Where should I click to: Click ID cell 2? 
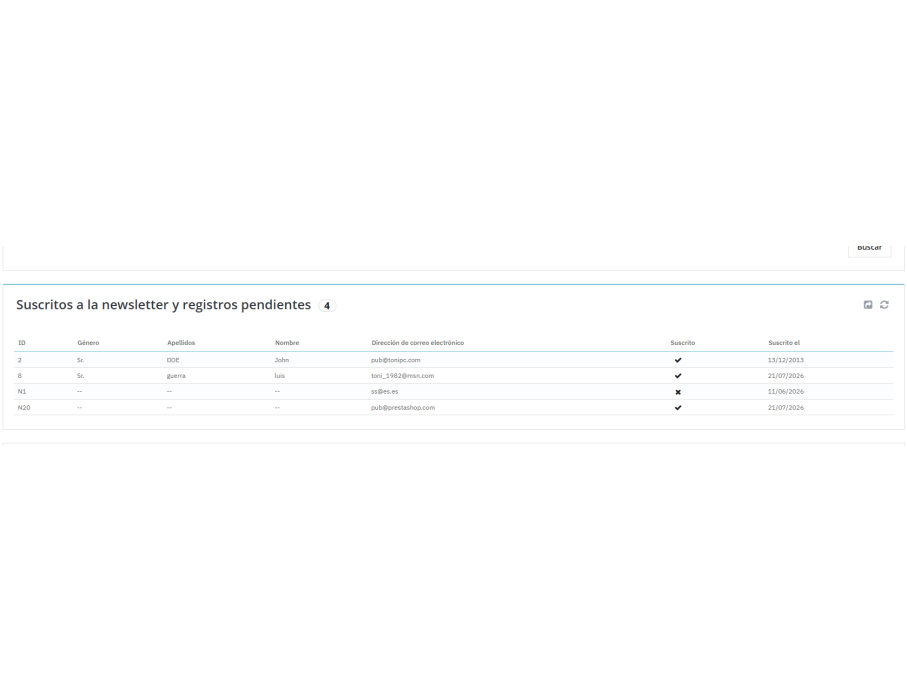(x=20, y=360)
